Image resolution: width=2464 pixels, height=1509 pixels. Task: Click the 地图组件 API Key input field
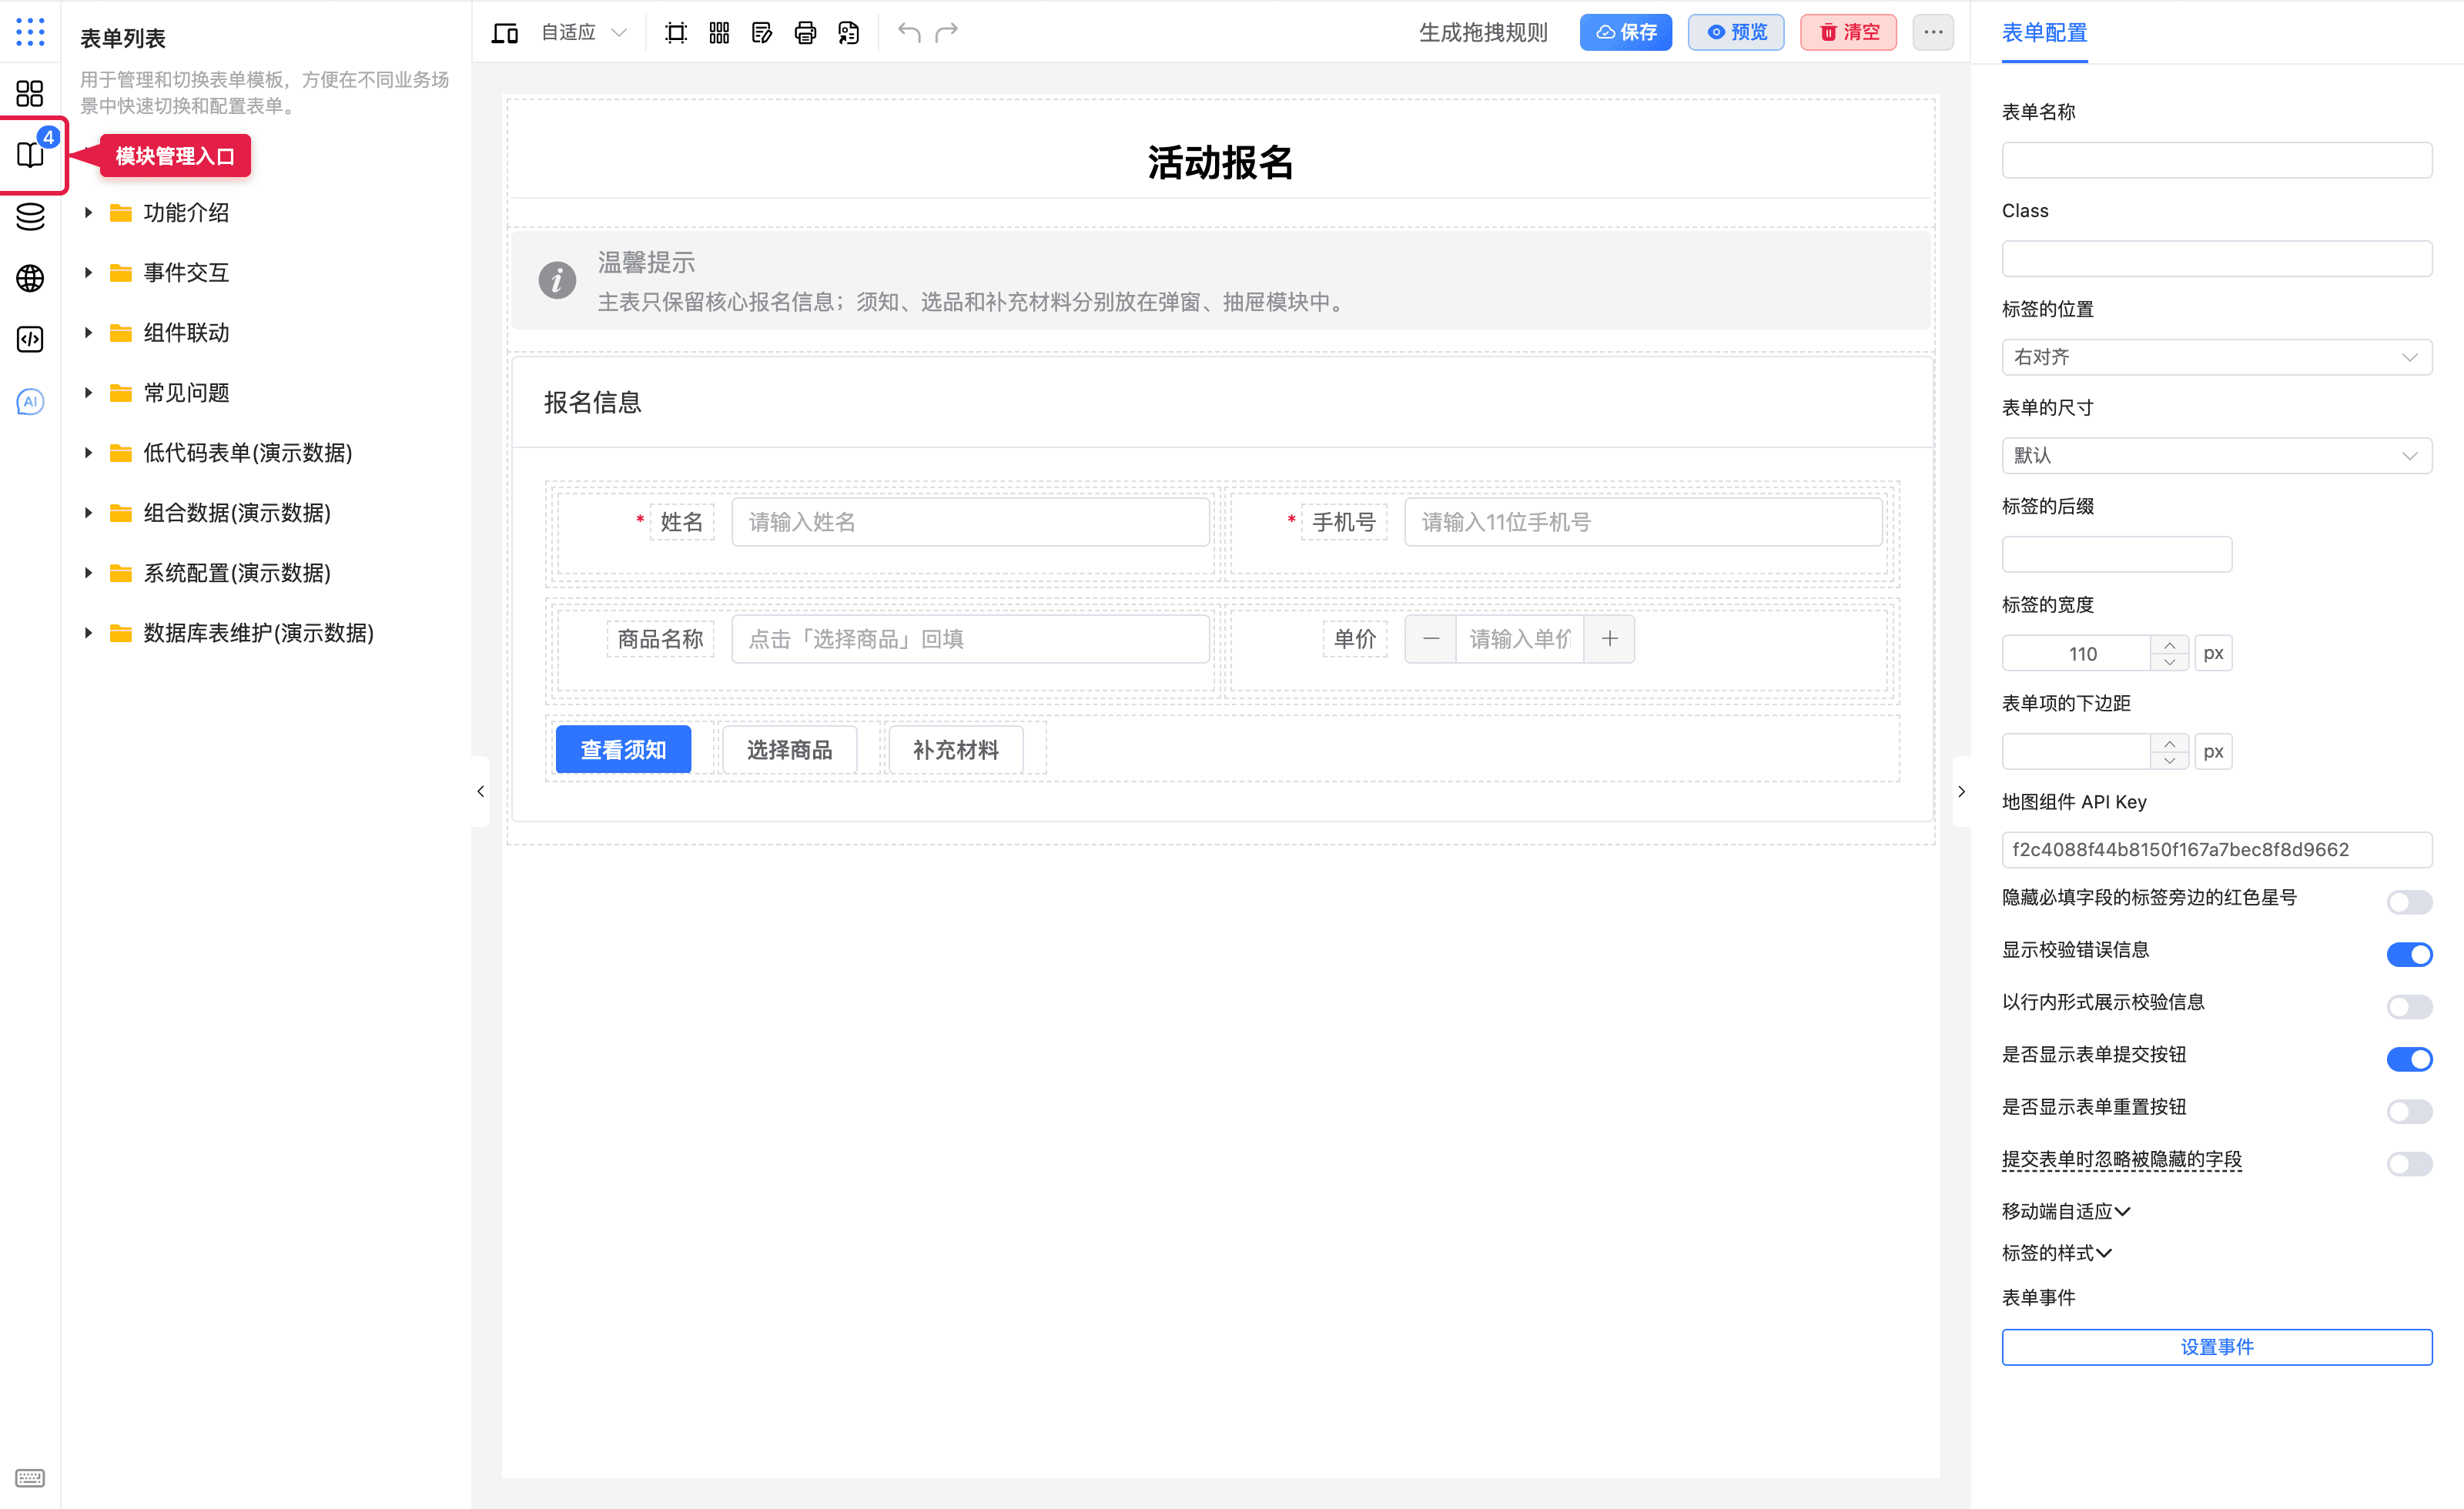[x=2216, y=850]
